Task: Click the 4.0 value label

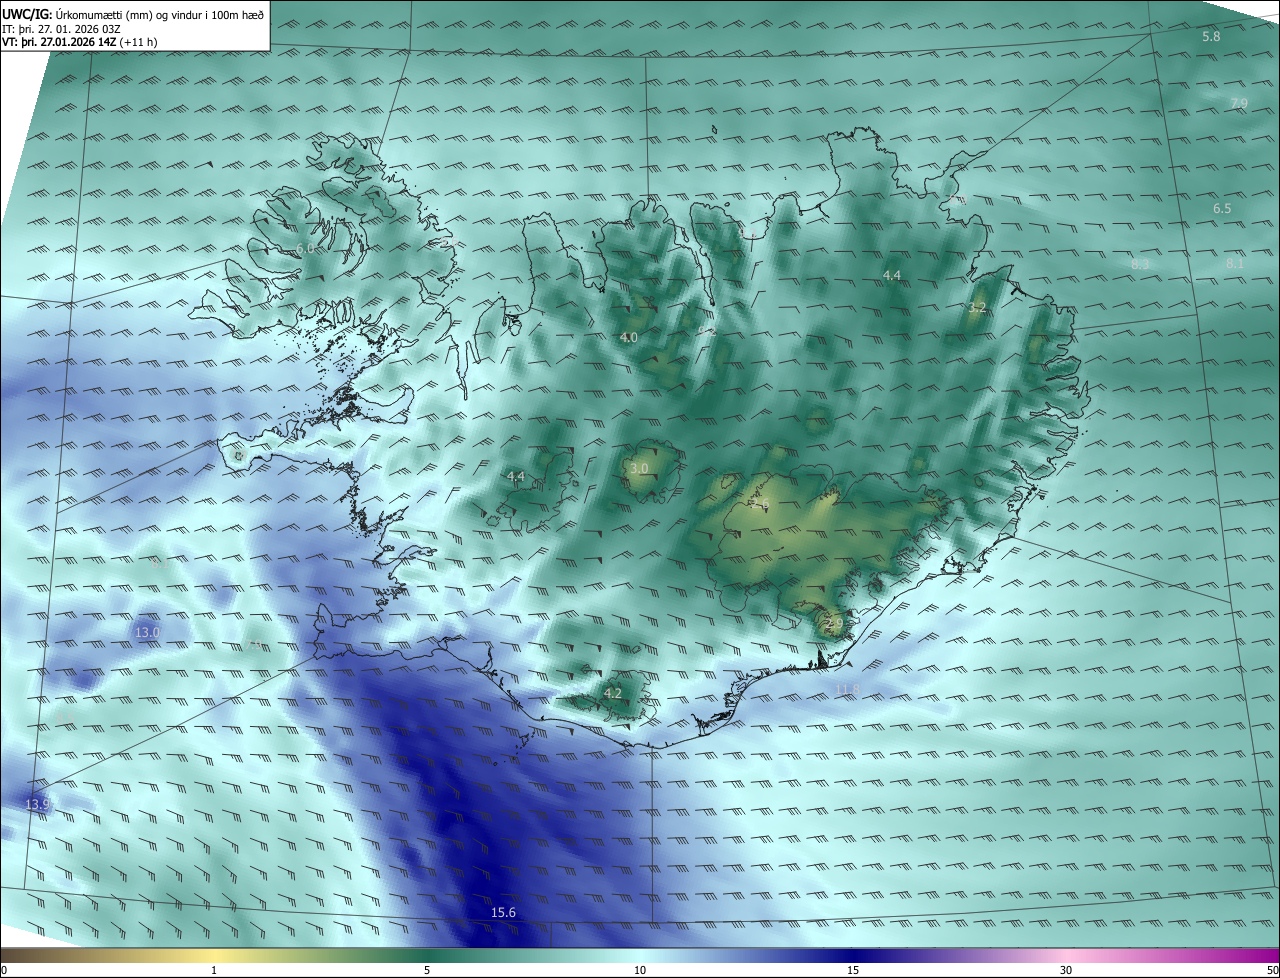Action: coord(628,337)
